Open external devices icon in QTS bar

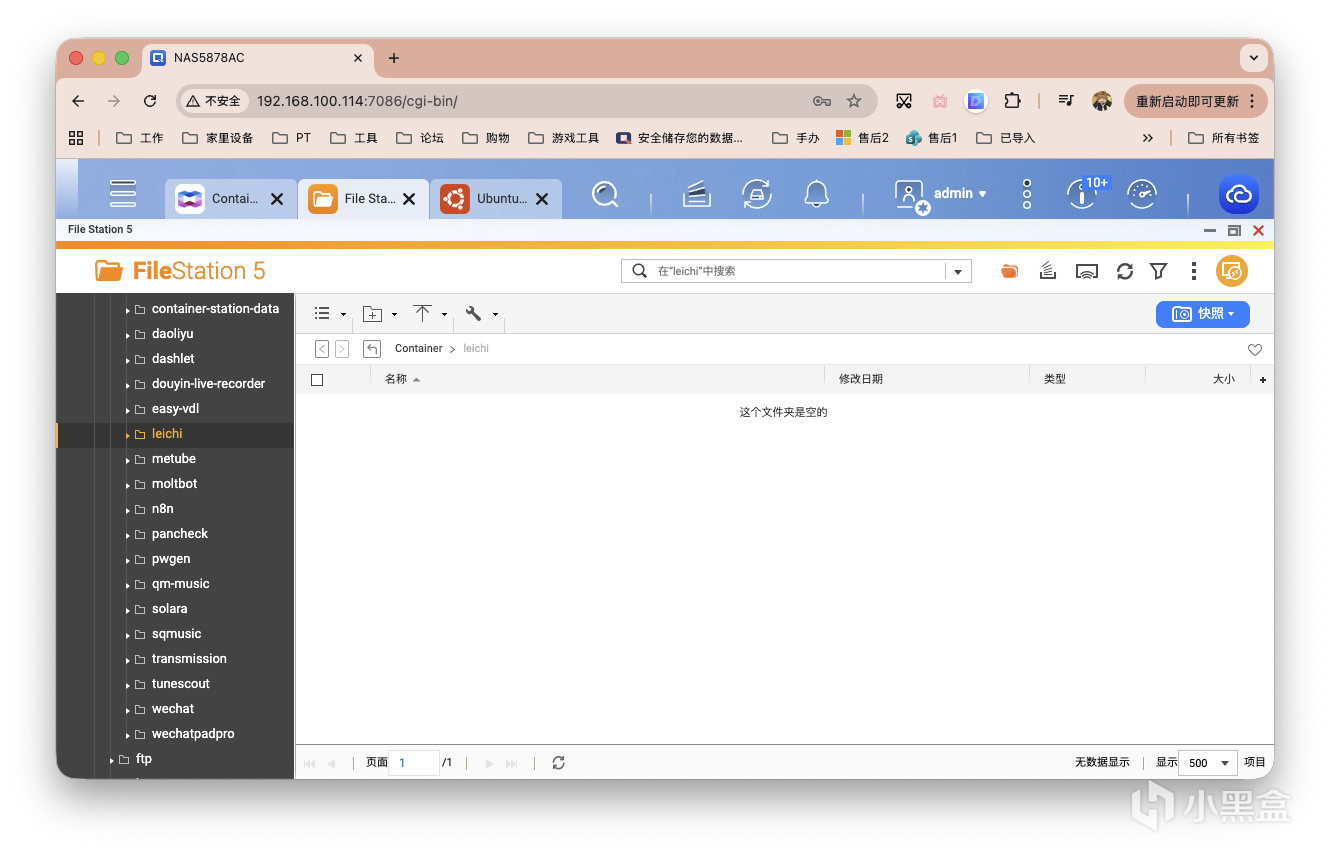tap(757, 194)
